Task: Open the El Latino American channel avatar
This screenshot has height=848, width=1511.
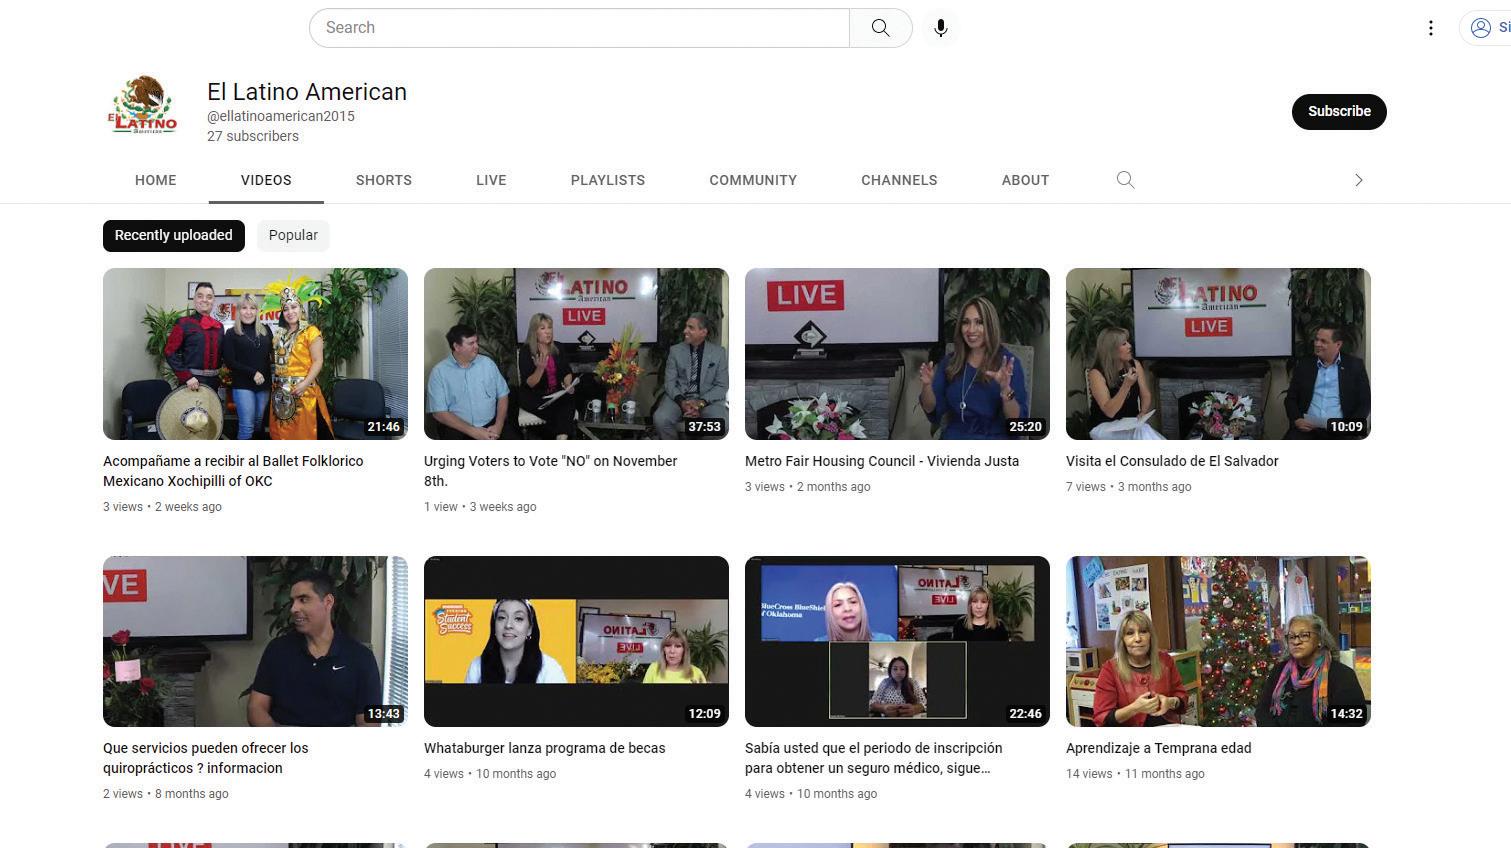Action: pyautogui.click(x=143, y=105)
